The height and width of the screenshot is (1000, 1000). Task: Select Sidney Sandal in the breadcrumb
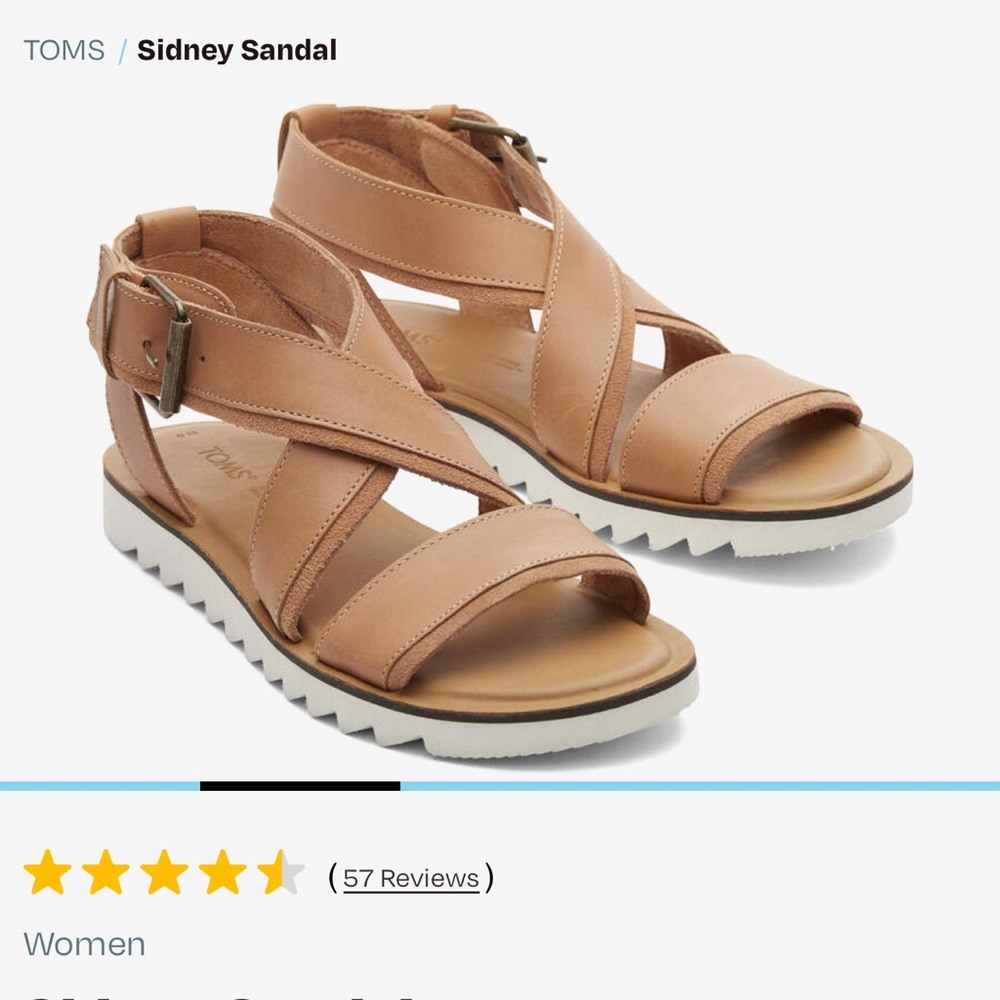[x=237, y=50]
